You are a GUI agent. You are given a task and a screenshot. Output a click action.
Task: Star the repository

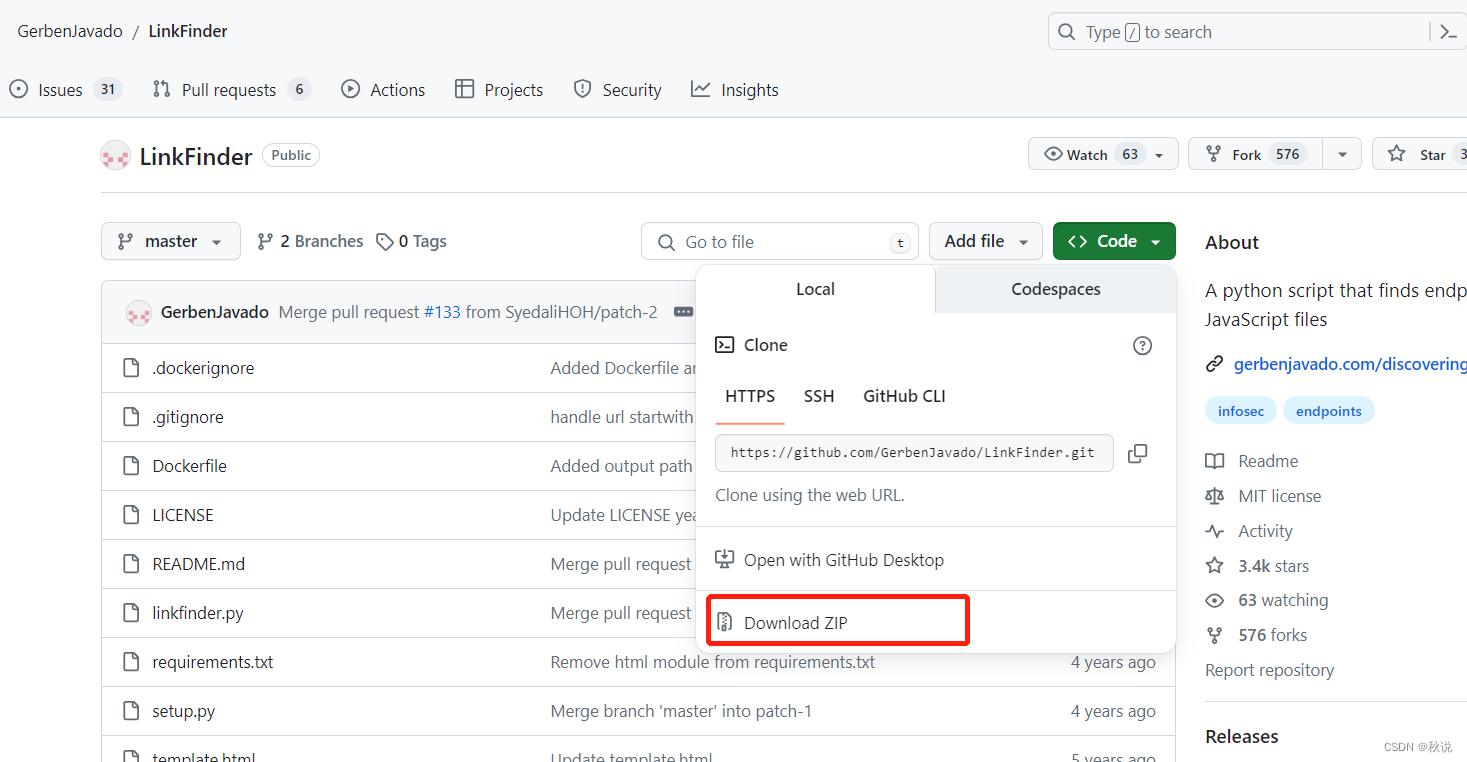click(1420, 154)
